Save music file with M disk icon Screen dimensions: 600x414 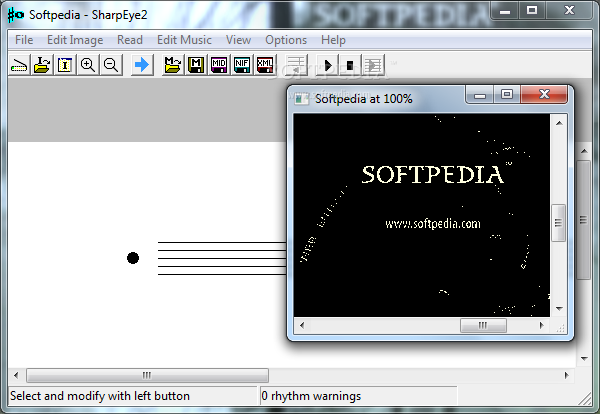click(196, 65)
